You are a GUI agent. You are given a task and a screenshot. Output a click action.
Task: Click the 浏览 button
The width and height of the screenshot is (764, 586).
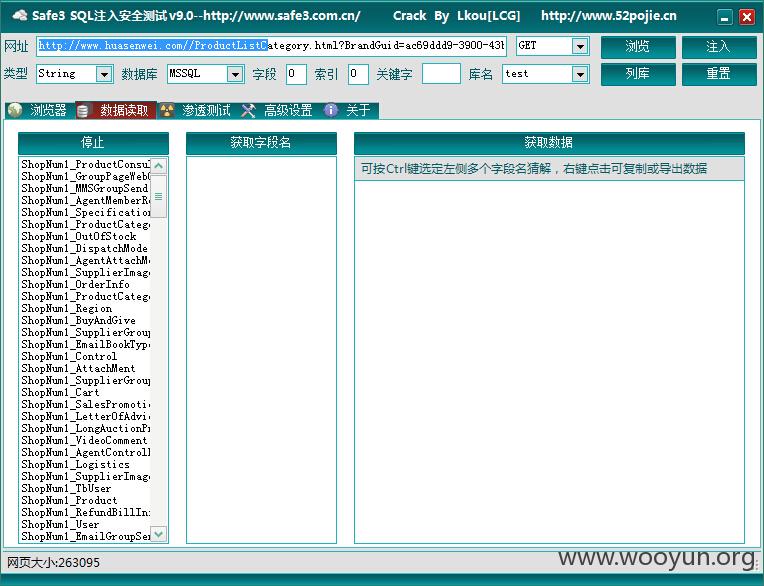(638, 47)
